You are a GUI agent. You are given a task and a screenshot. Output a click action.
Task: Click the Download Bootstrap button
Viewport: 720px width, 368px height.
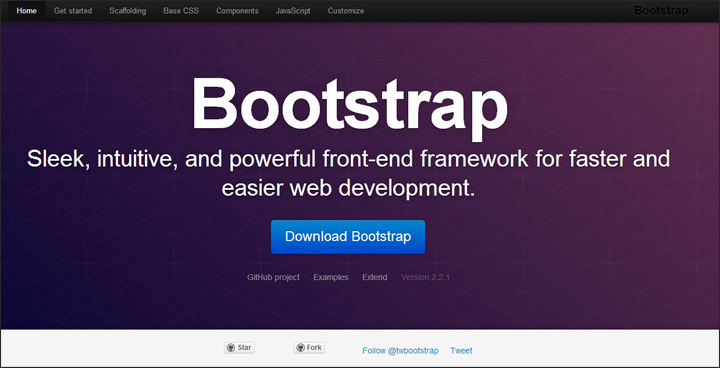(348, 237)
